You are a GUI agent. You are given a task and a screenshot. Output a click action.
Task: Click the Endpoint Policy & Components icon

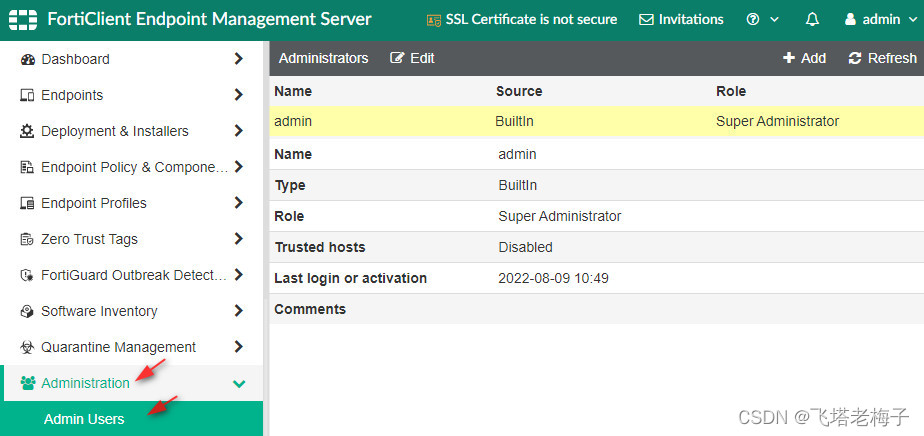28,167
